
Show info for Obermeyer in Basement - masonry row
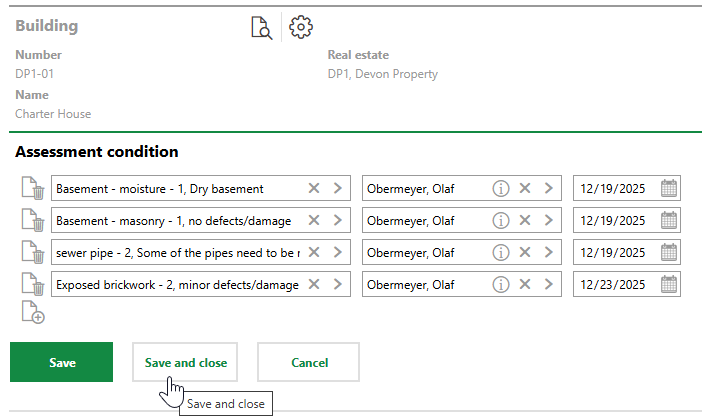pos(501,220)
